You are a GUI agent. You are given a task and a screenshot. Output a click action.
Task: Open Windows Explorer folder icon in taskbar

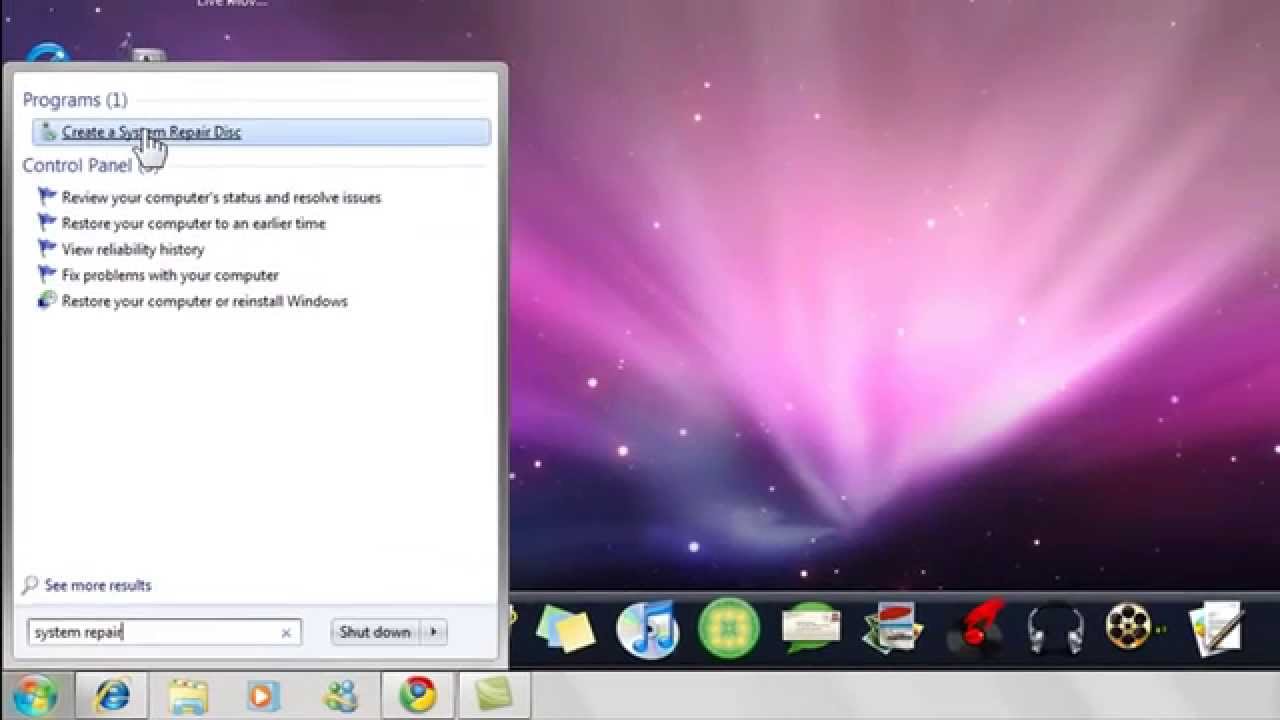(188, 695)
